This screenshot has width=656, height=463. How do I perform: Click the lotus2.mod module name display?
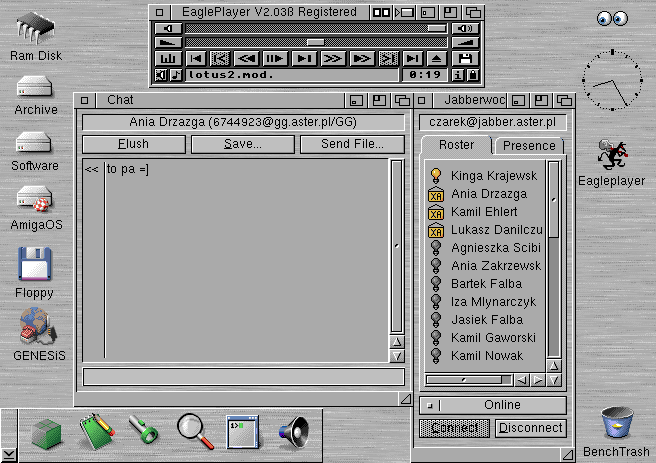292,75
